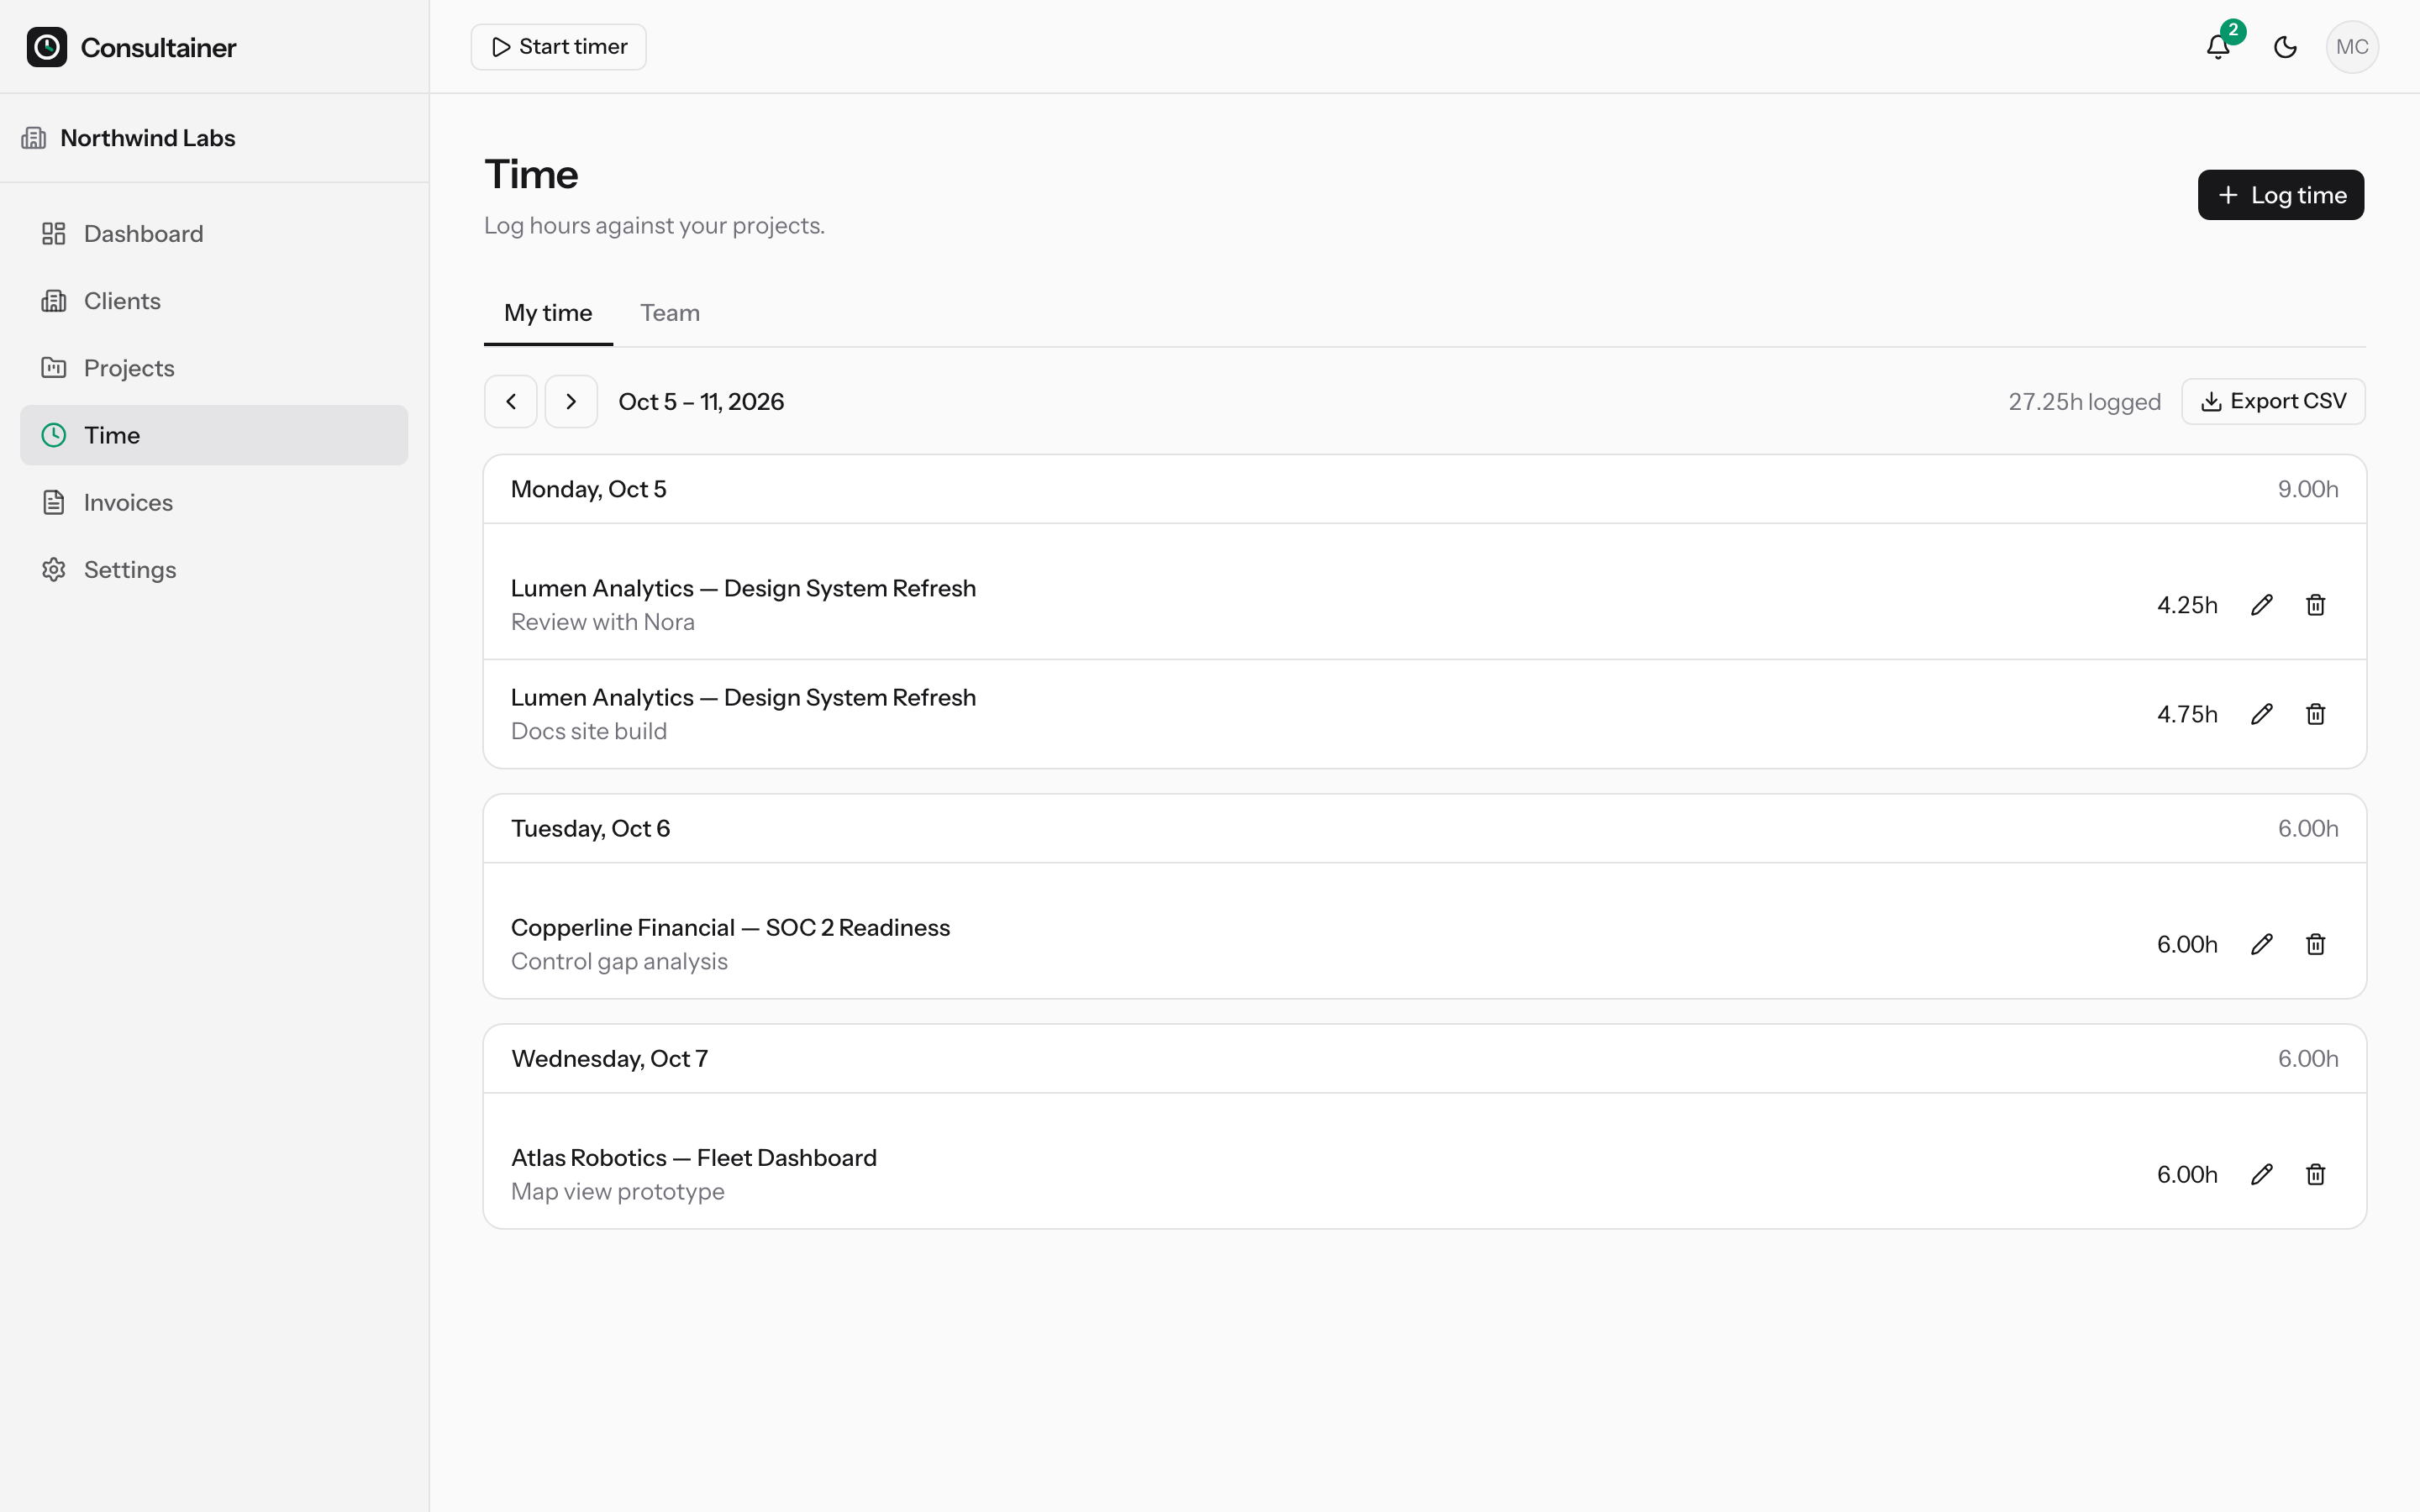The width and height of the screenshot is (2420, 1512).
Task: Click the Oct 5 – 11, 2026 date range
Action: (x=701, y=402)
